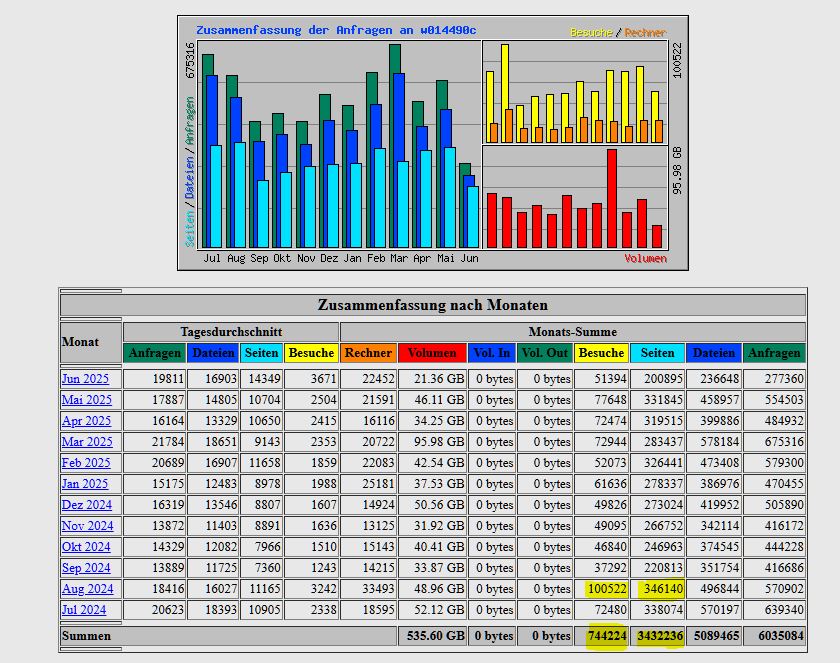The width and height of the screenshot is (840, 663).
Task: Open the Okt 2024 report link
Action: 86,547
